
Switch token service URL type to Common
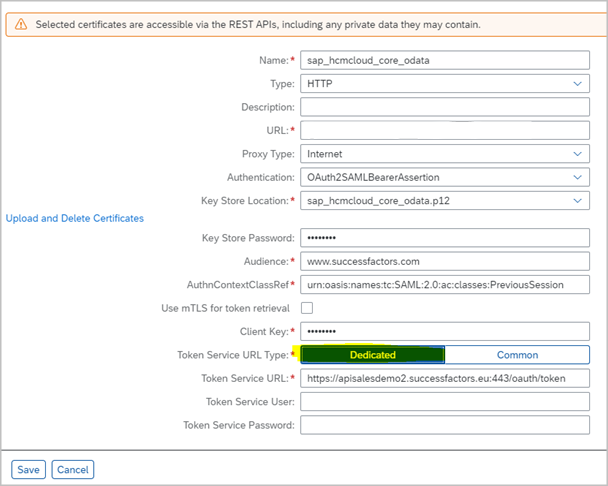pos(517,355)
